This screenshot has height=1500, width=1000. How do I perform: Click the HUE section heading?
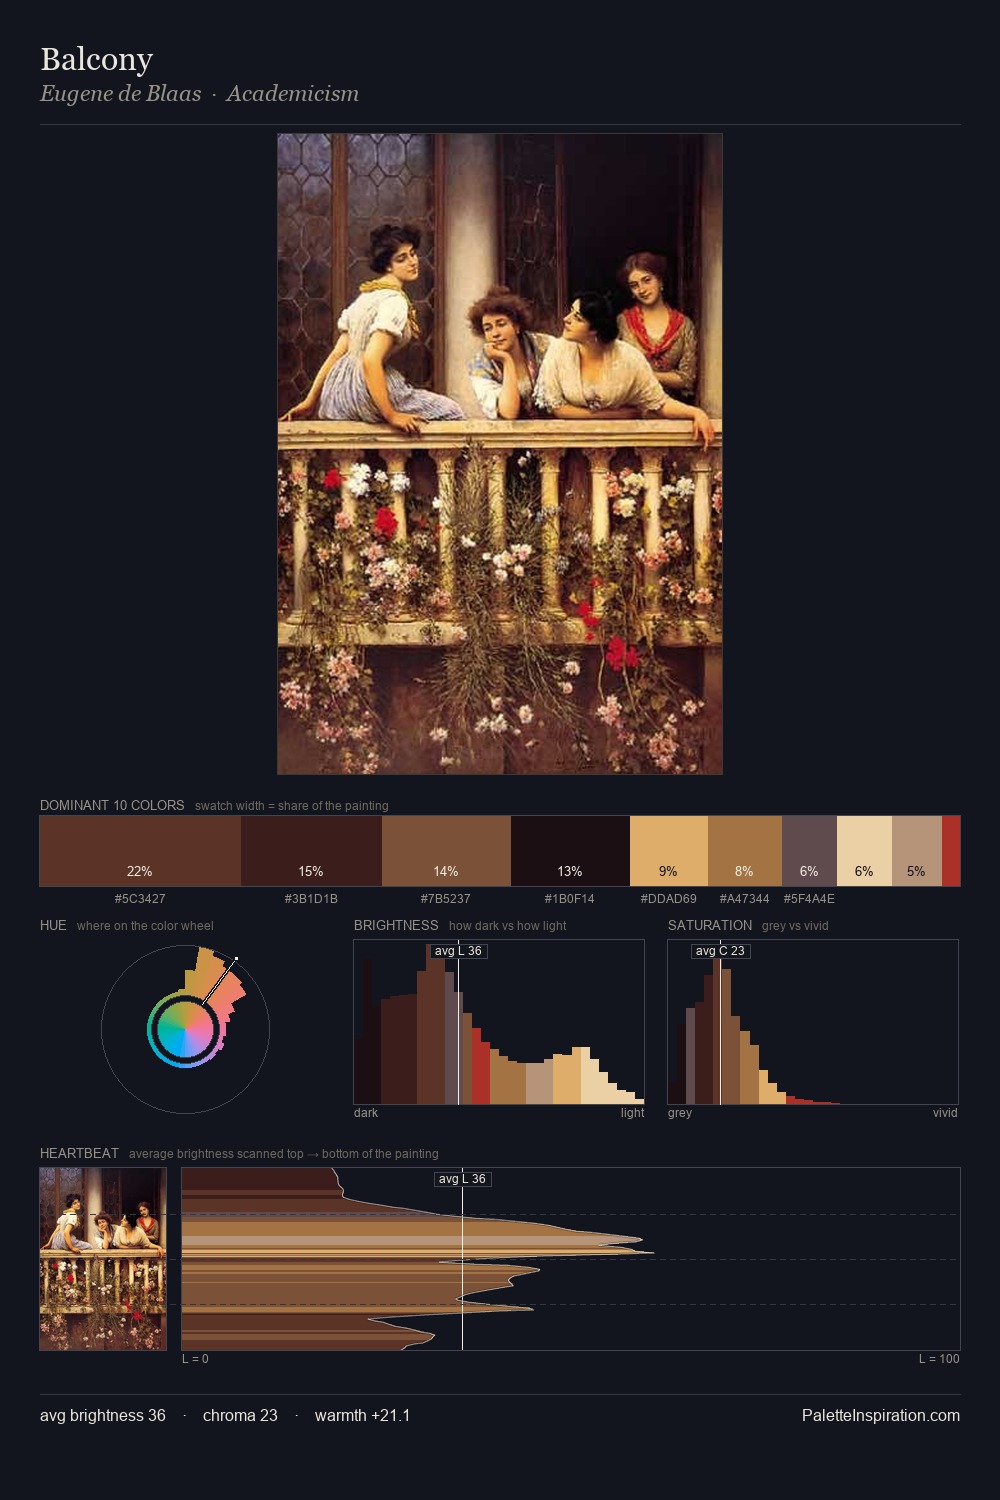(x=53, y=925)
